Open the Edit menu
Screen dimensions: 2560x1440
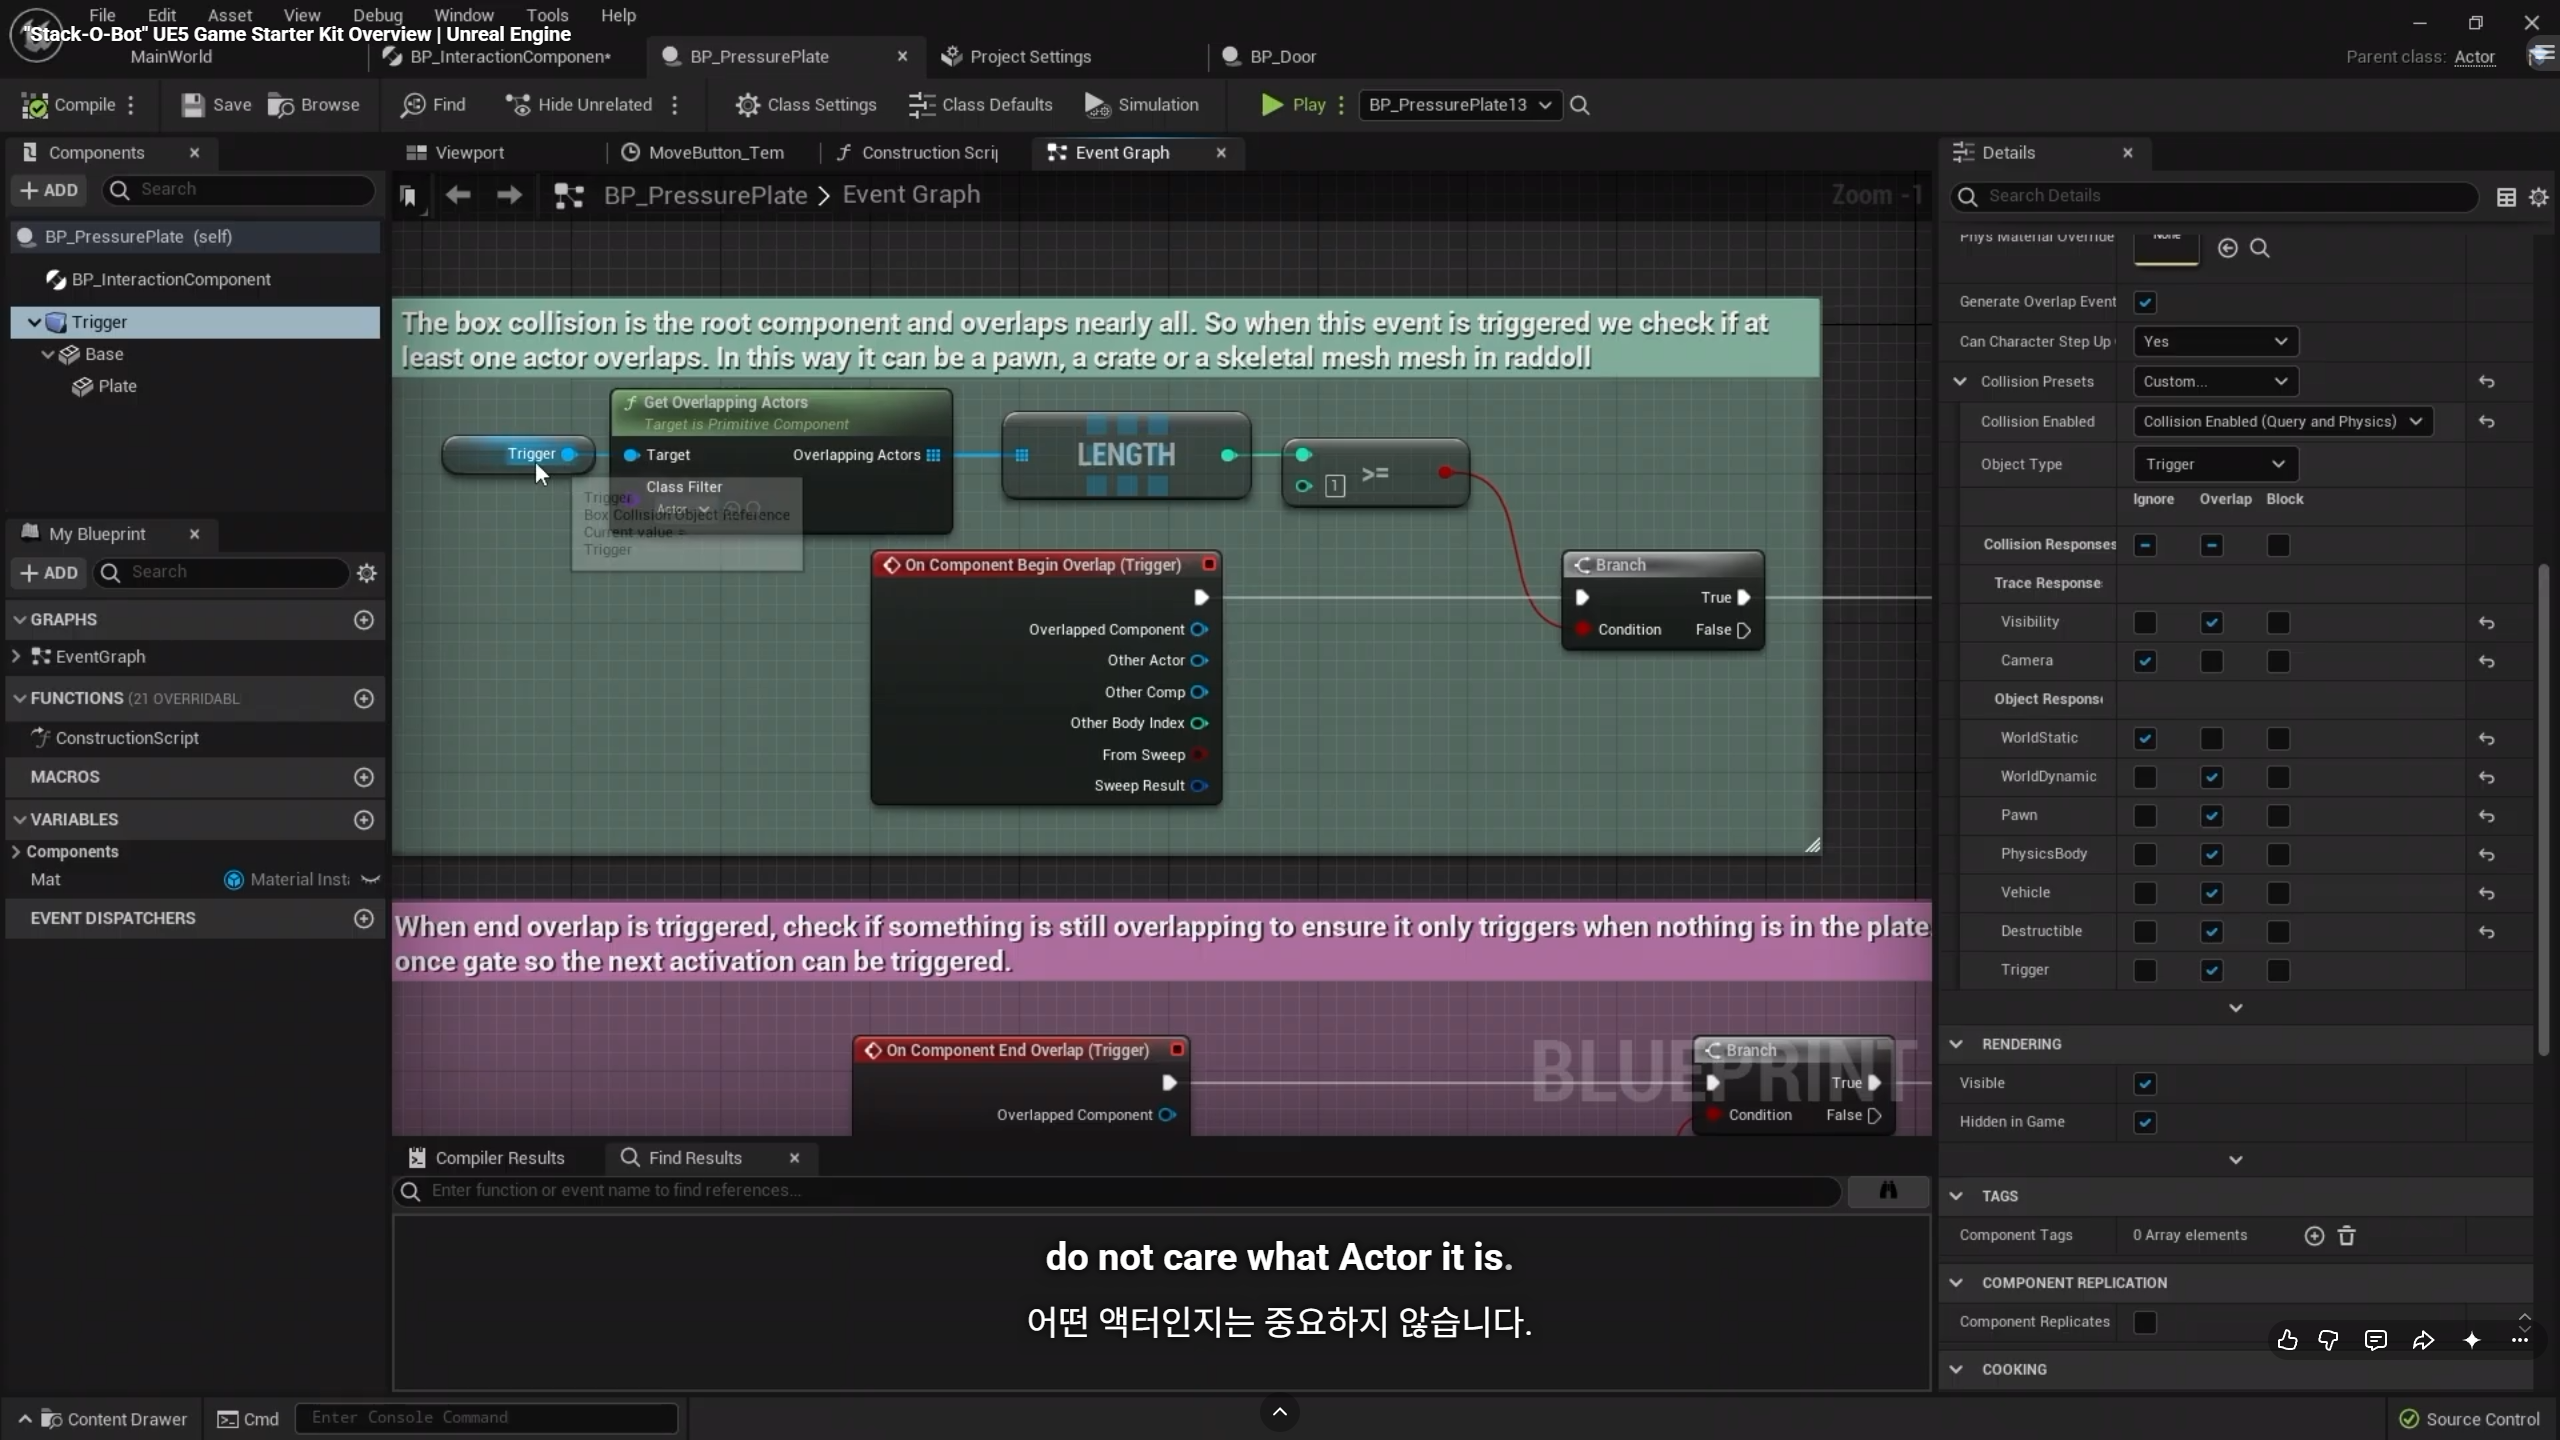pyautogui.click(x=162, y=15)
